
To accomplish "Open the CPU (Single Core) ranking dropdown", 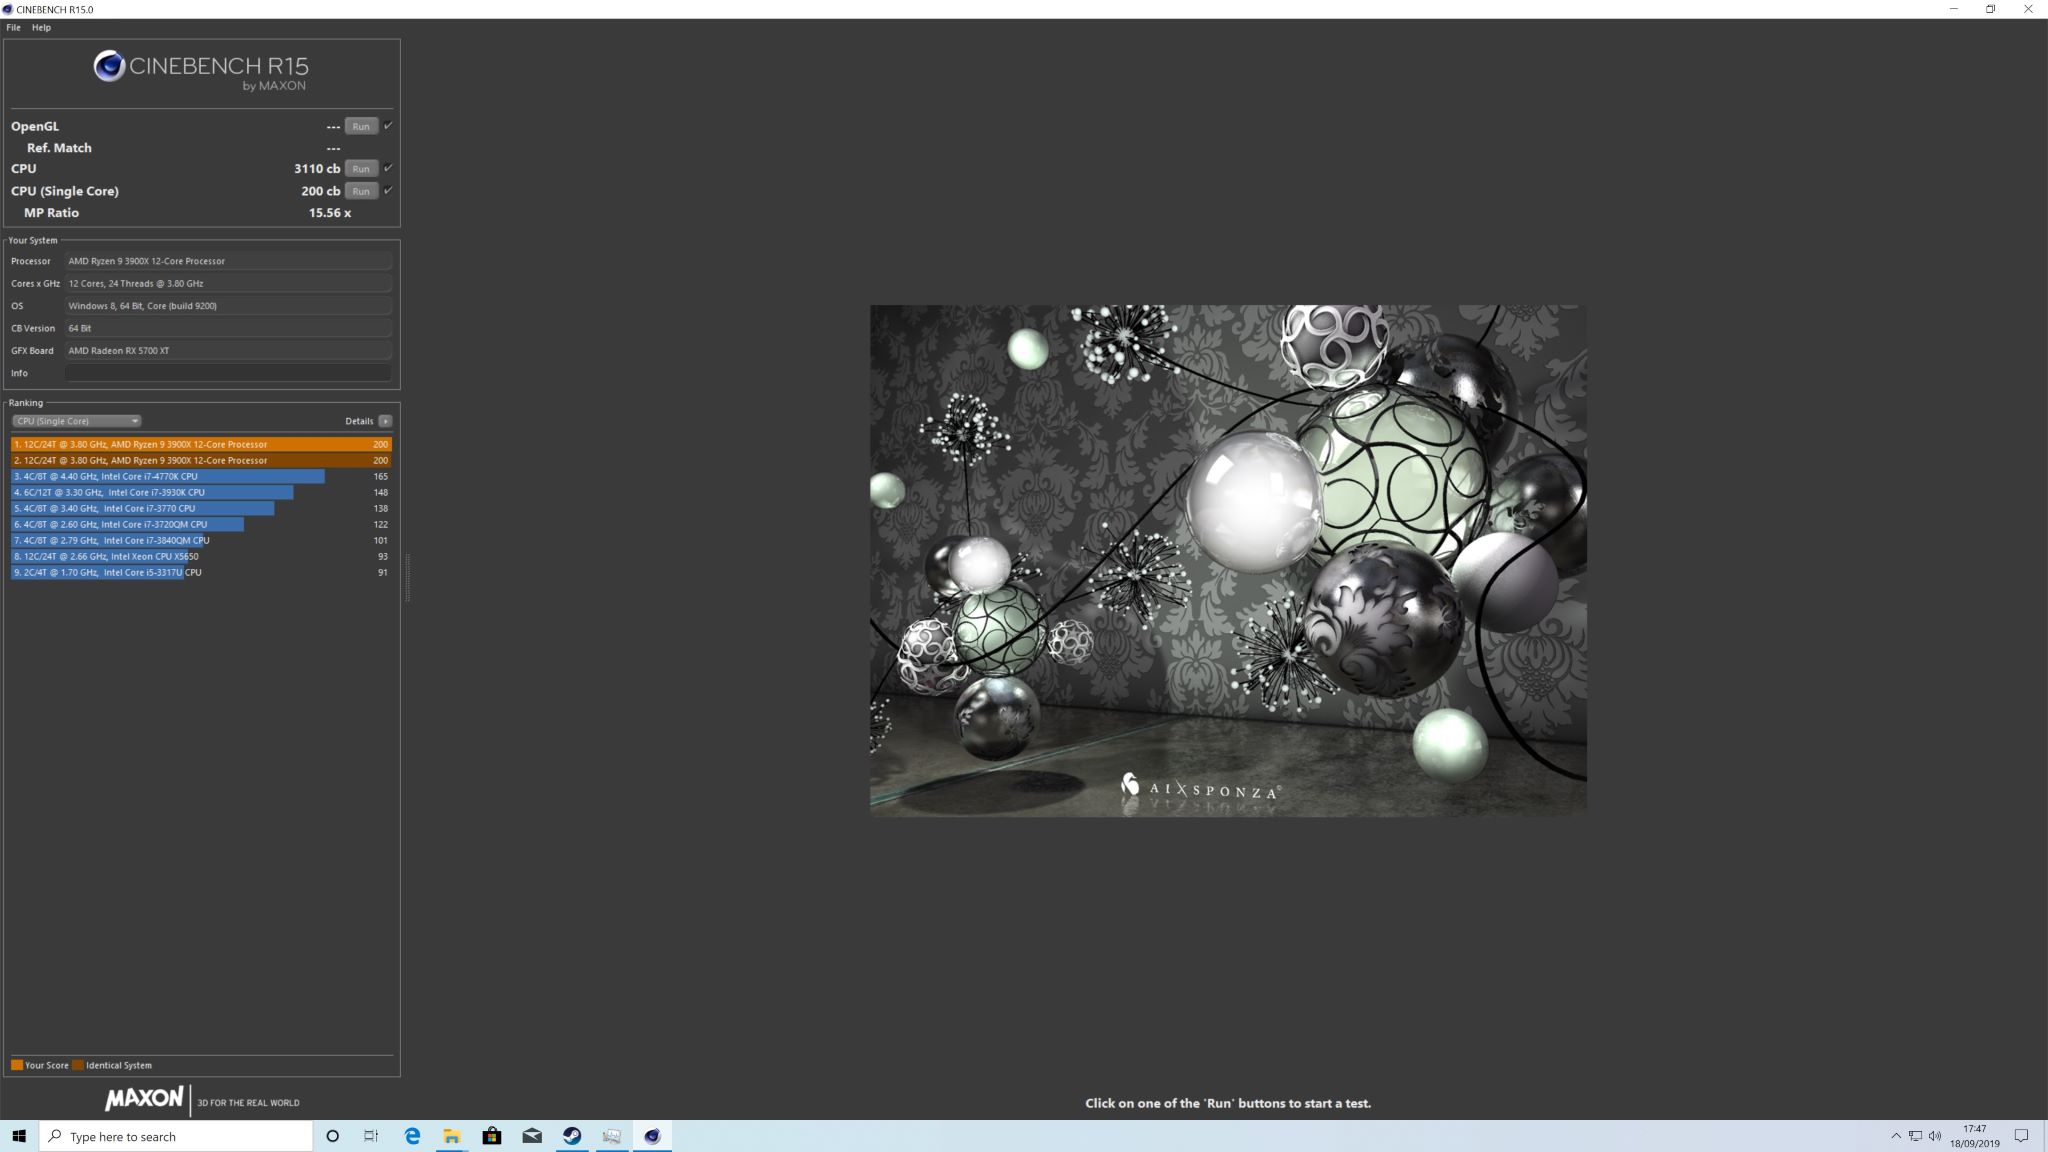I will click(77, 421).
